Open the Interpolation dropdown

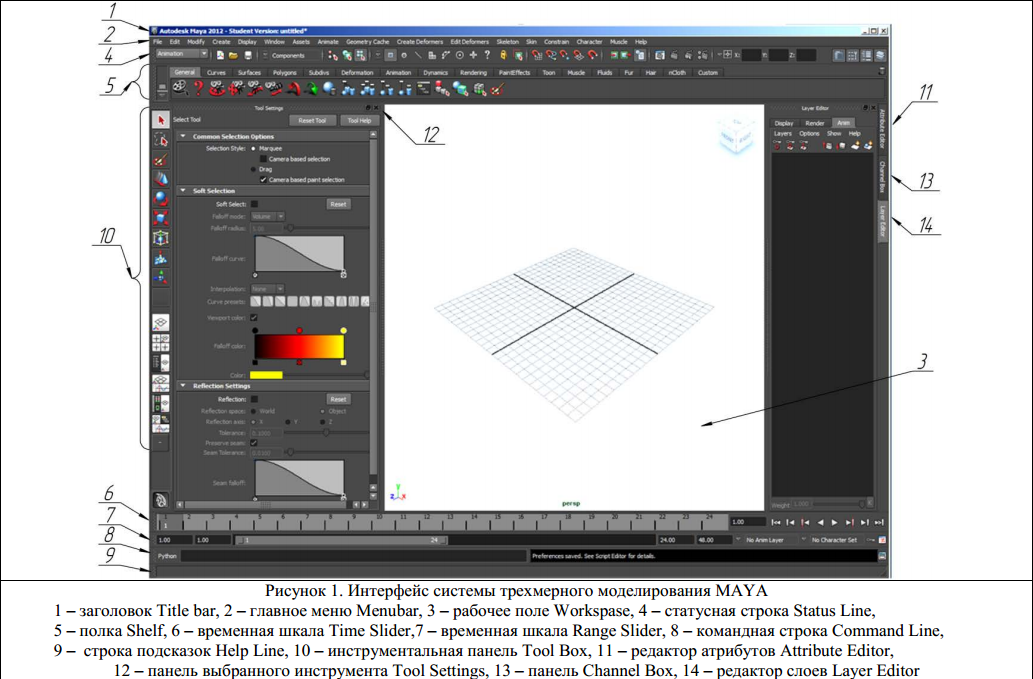point(267,288)
